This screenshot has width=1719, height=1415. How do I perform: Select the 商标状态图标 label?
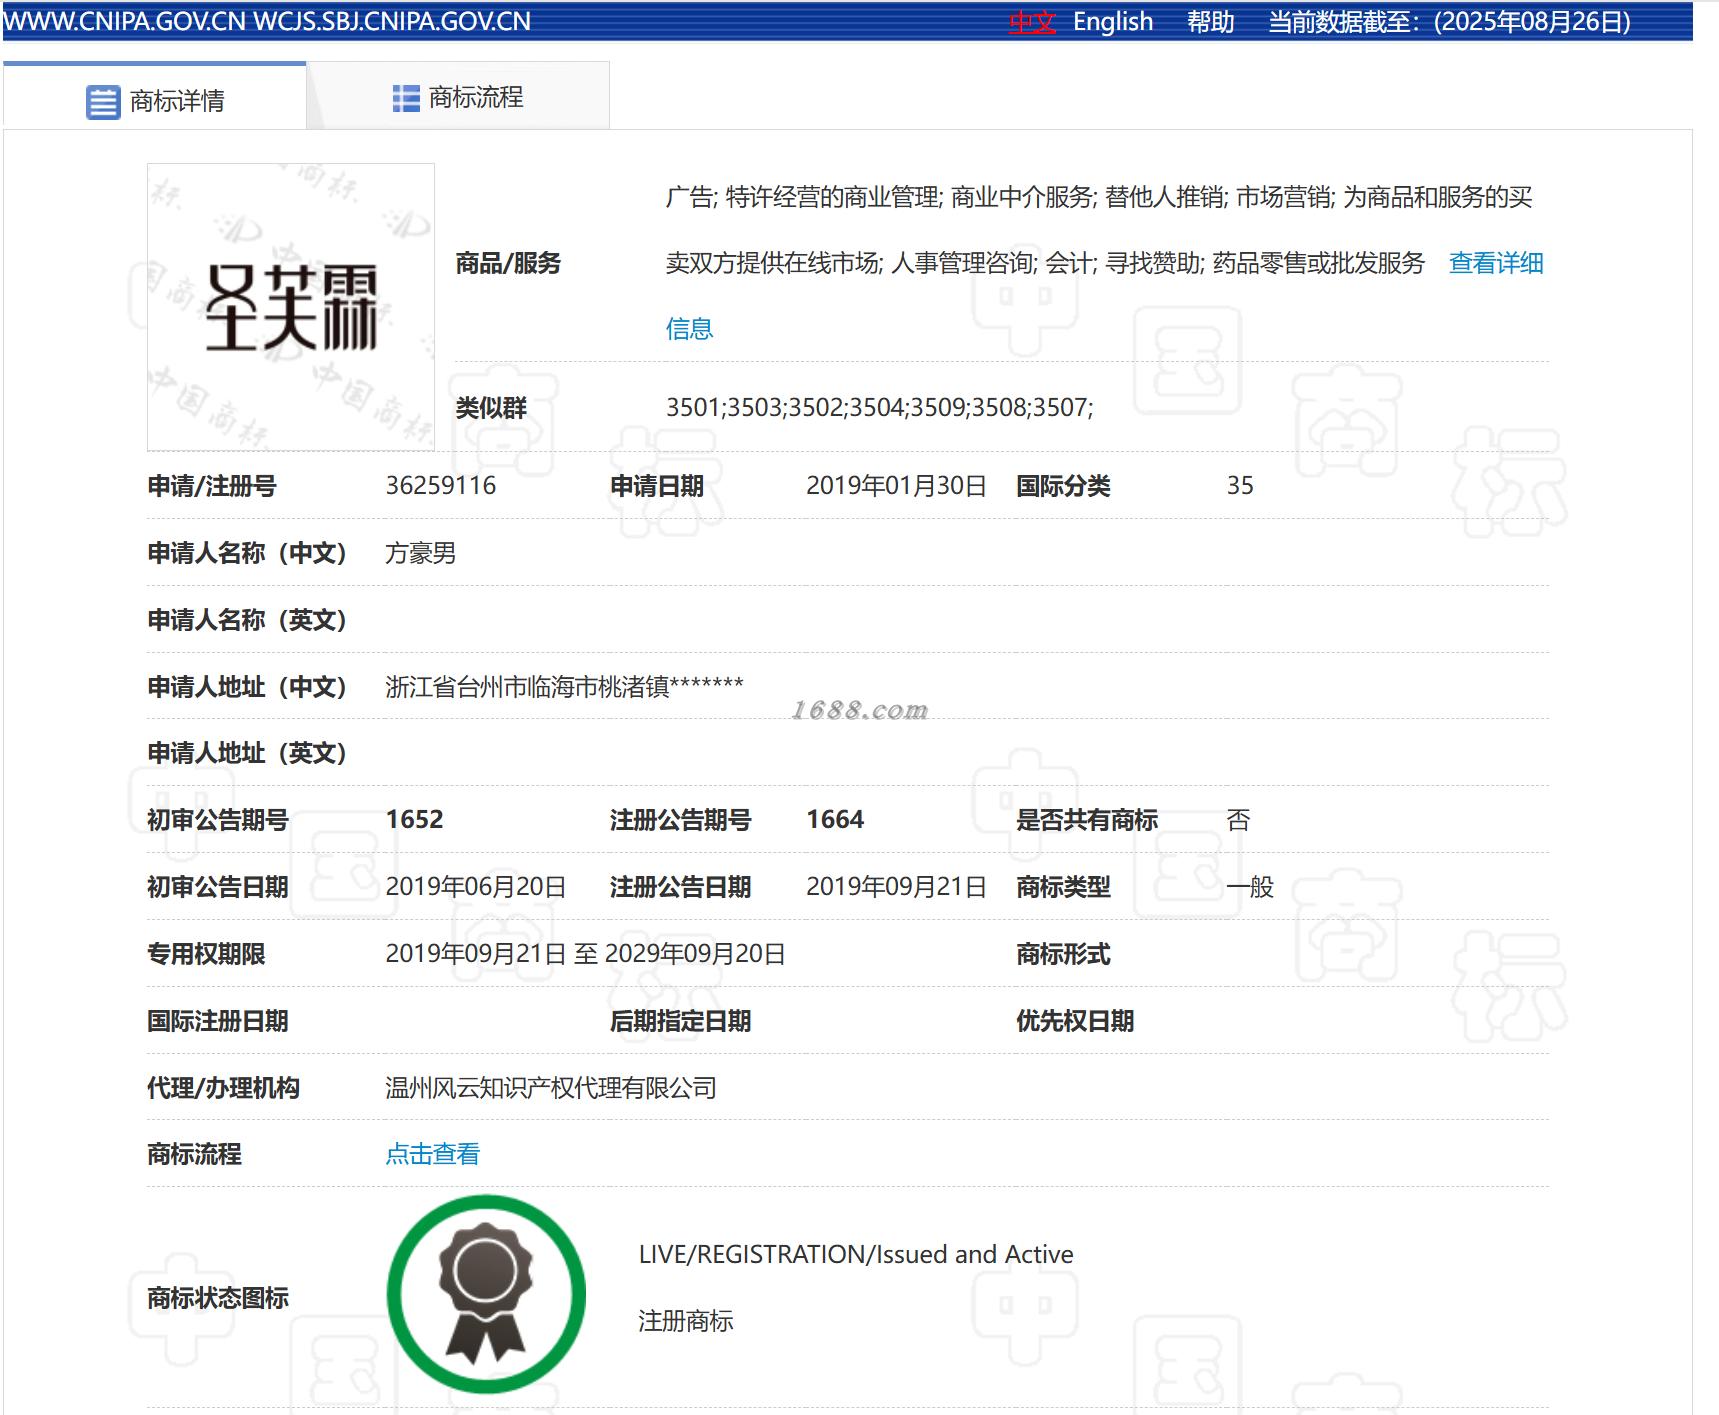(218, 1298)
